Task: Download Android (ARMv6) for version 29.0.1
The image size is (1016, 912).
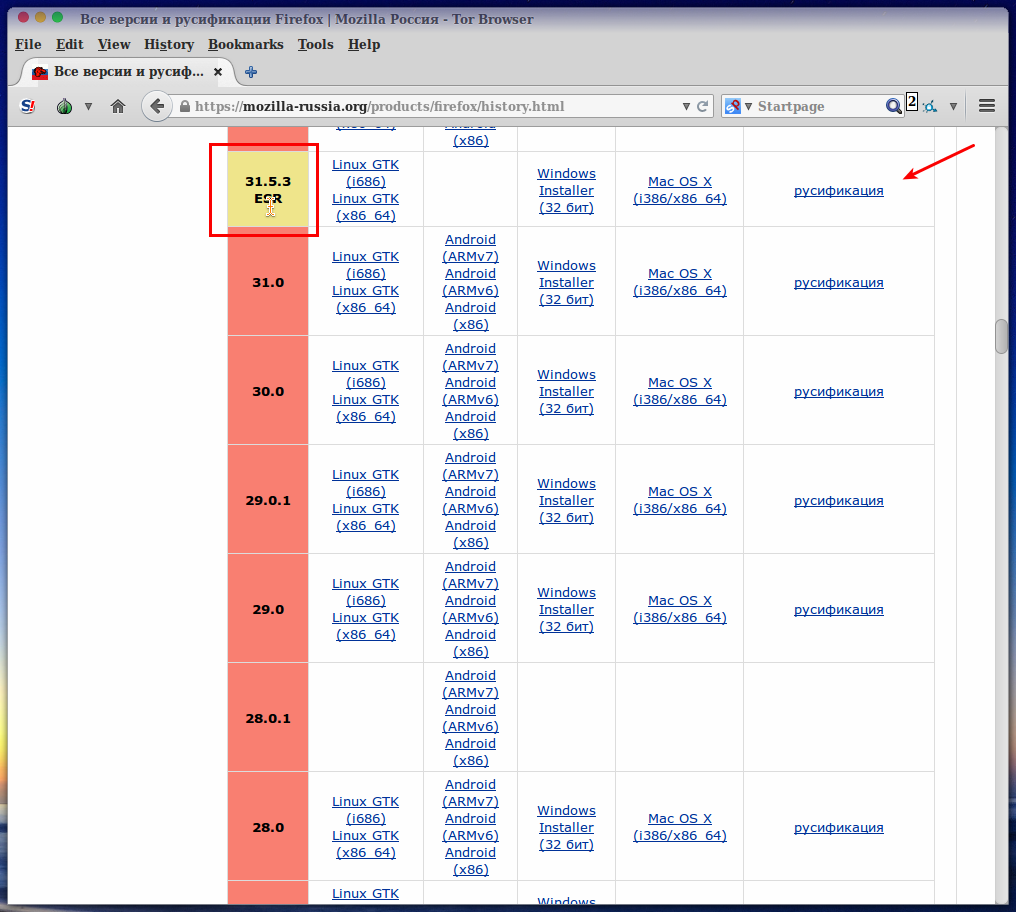Action: point(470,500)
